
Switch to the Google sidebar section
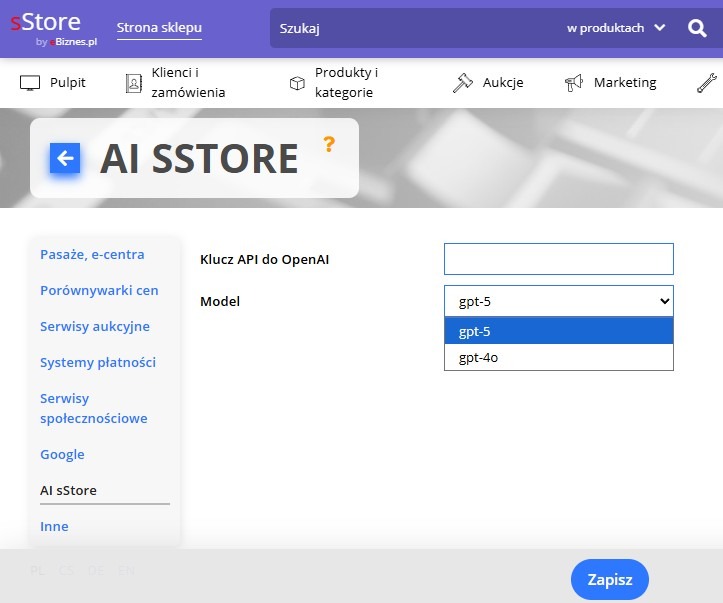coord(62,454)
